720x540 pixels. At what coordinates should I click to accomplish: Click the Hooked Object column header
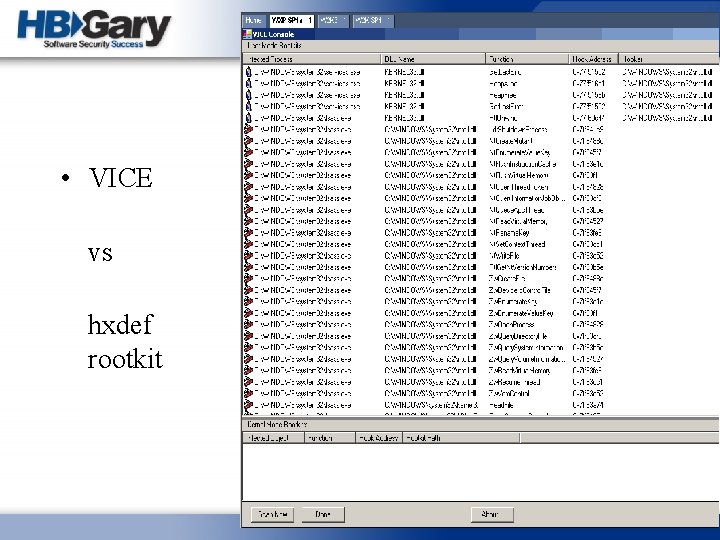[x=273, y=438]
